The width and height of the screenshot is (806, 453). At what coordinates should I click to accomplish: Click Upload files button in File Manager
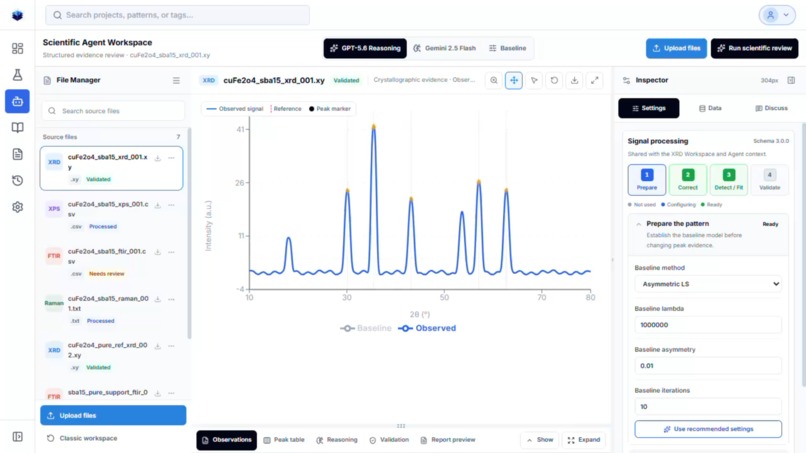(113, 415)
